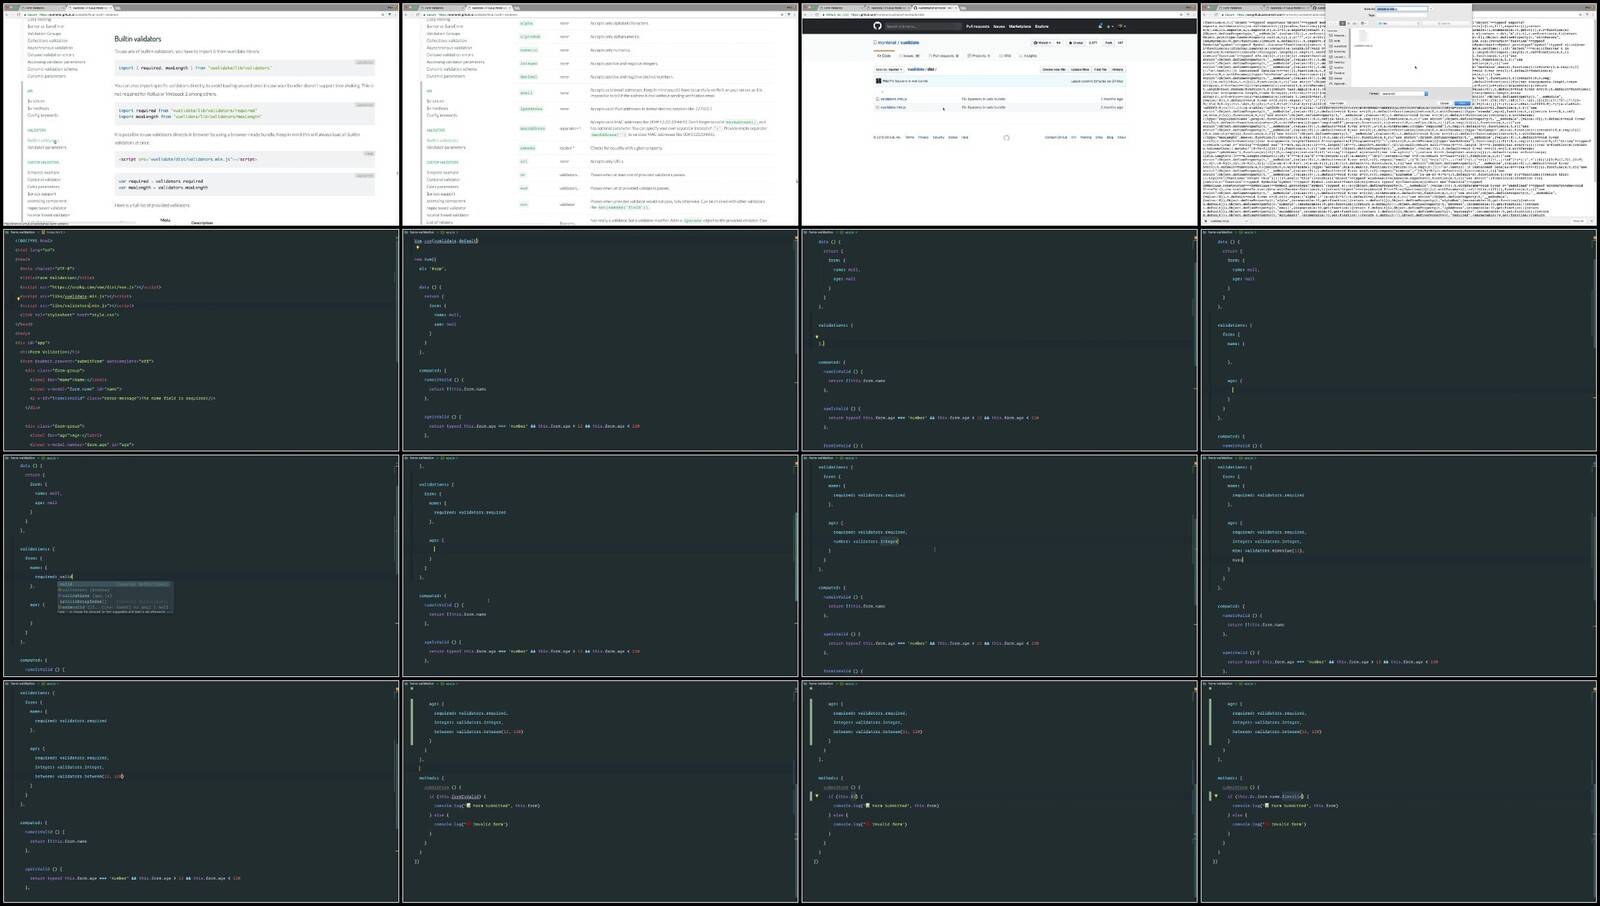Viewport: 1600px width, 906px height.
Task: Click the lightbulb quick-fix icon in index.html editor
Action: click(19, 299)
